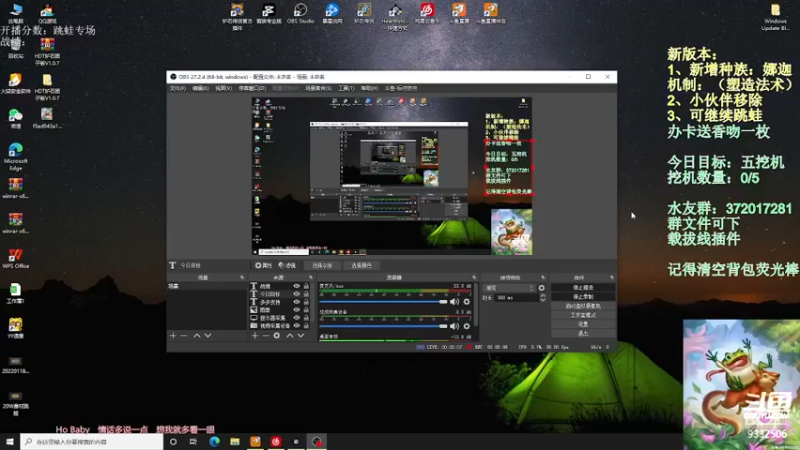Viewport: 800px width, 450px height.
Task: Open the Tools (工具) menu
Action: 346,88
